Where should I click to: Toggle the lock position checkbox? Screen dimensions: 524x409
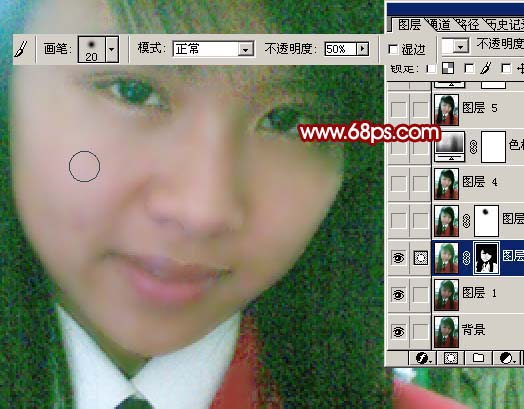(x=506, y=69)
